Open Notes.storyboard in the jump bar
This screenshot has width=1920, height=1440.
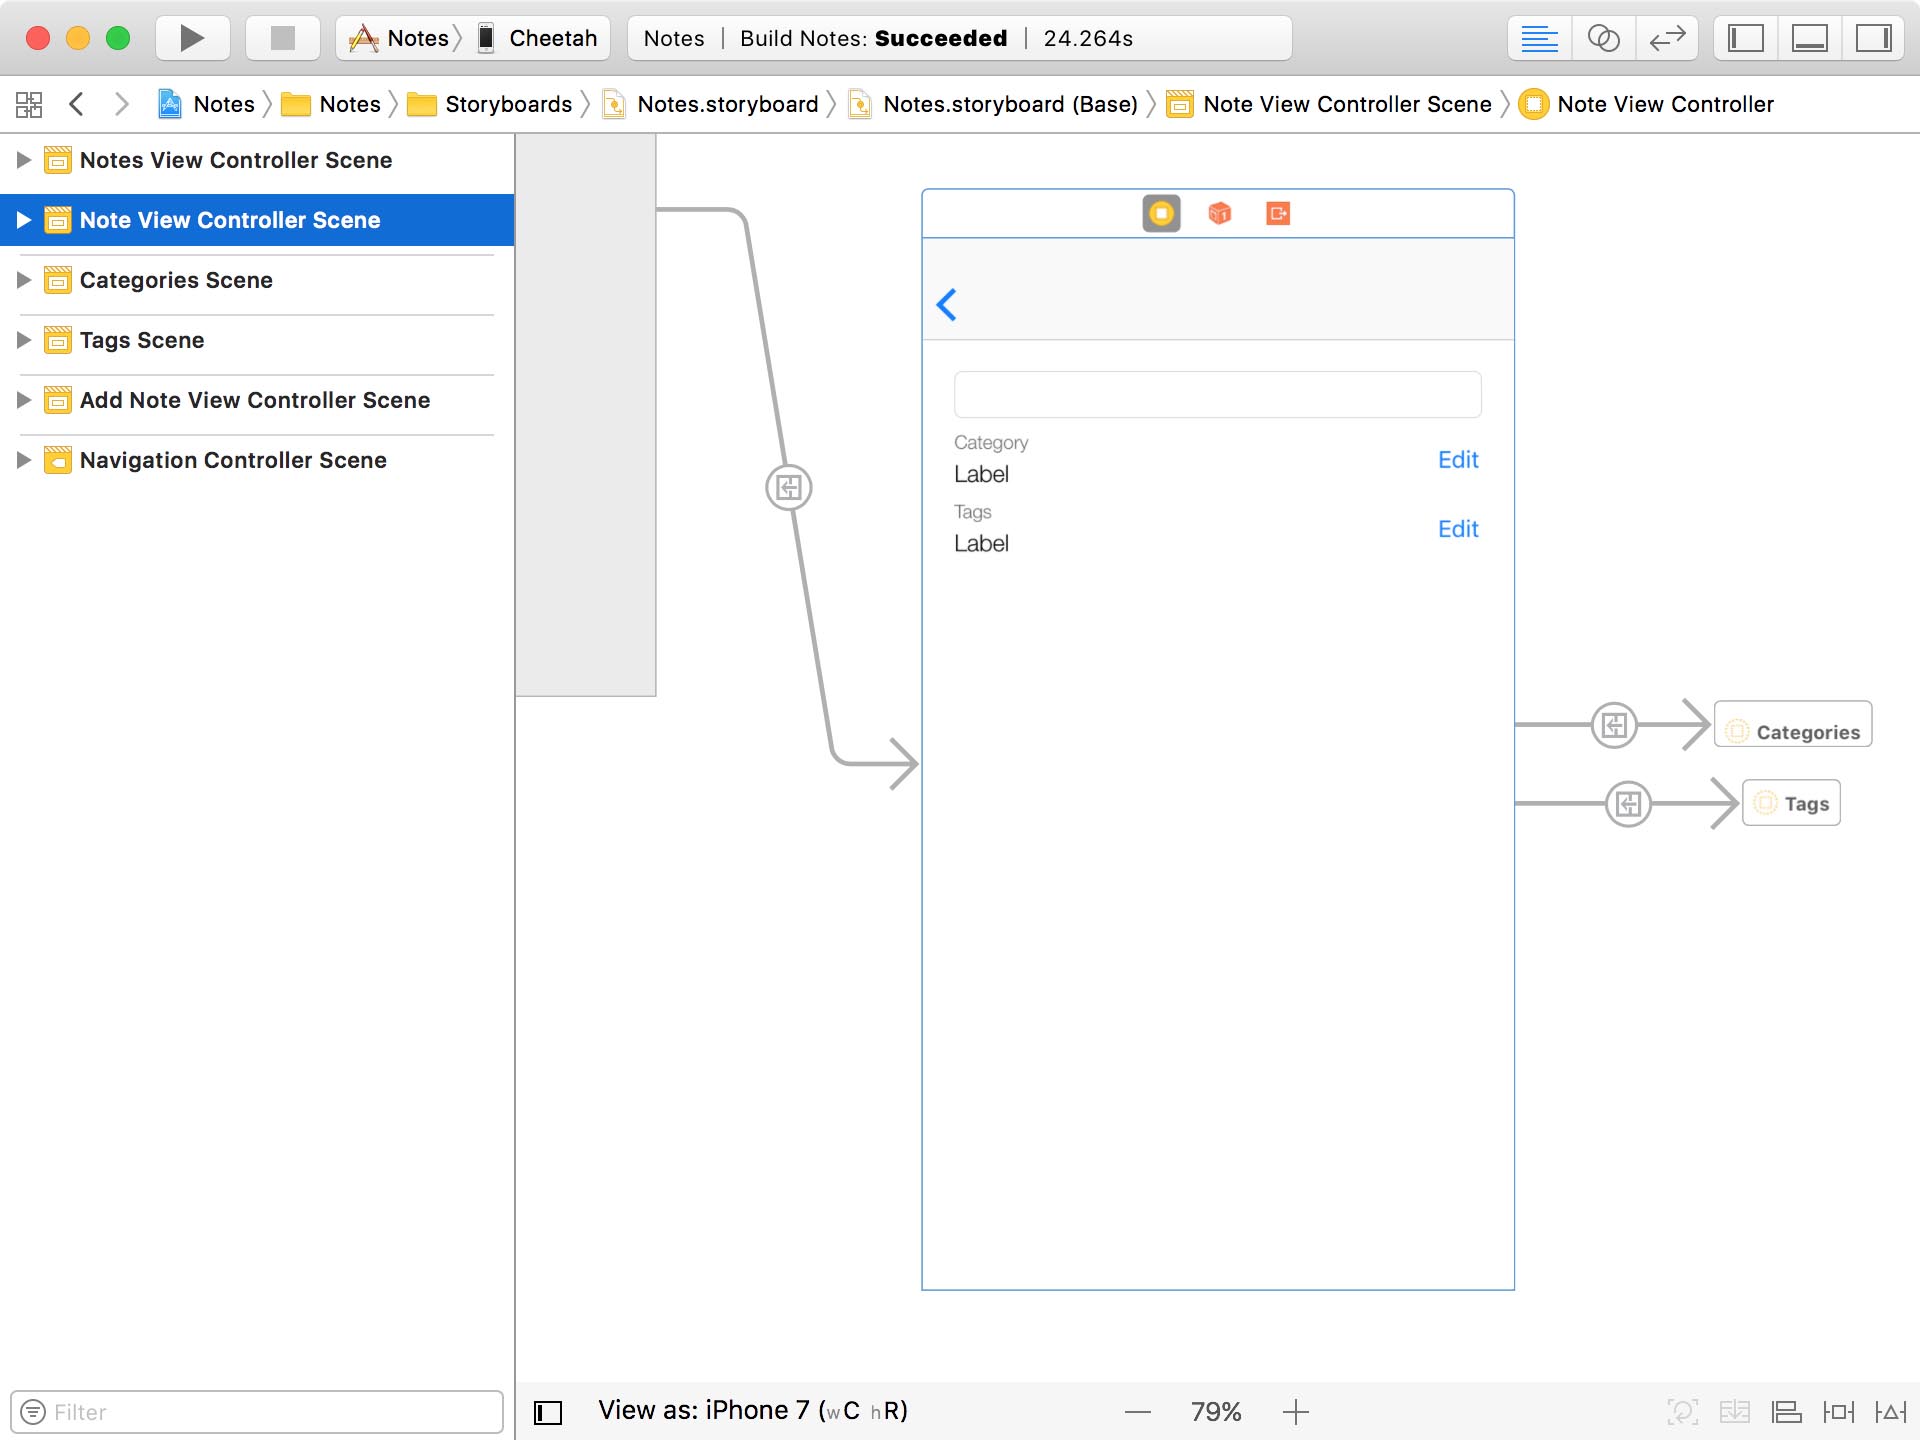click(x=727, y=103)
